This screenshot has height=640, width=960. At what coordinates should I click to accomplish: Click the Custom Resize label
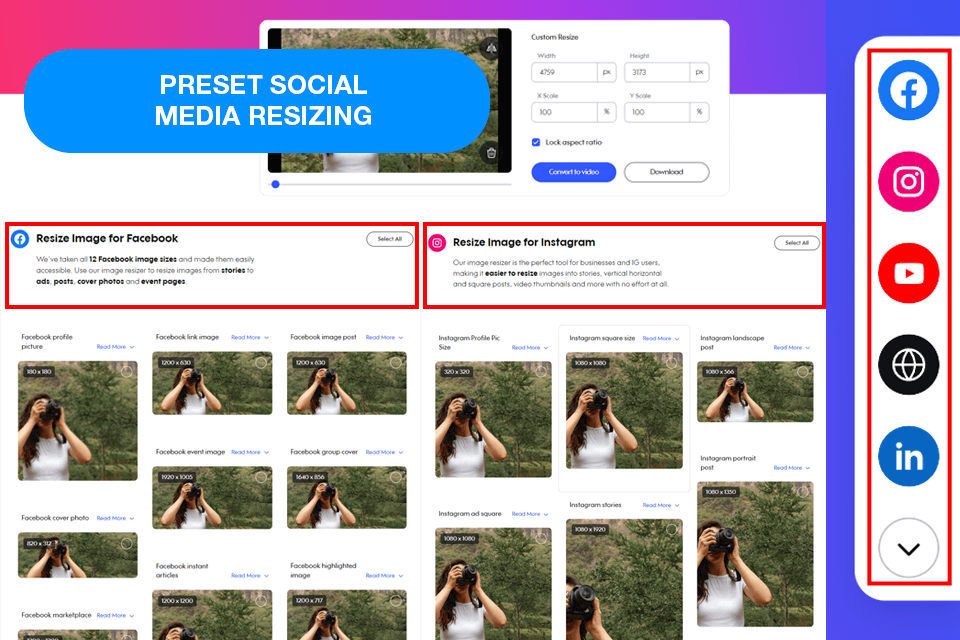point(555,37)
